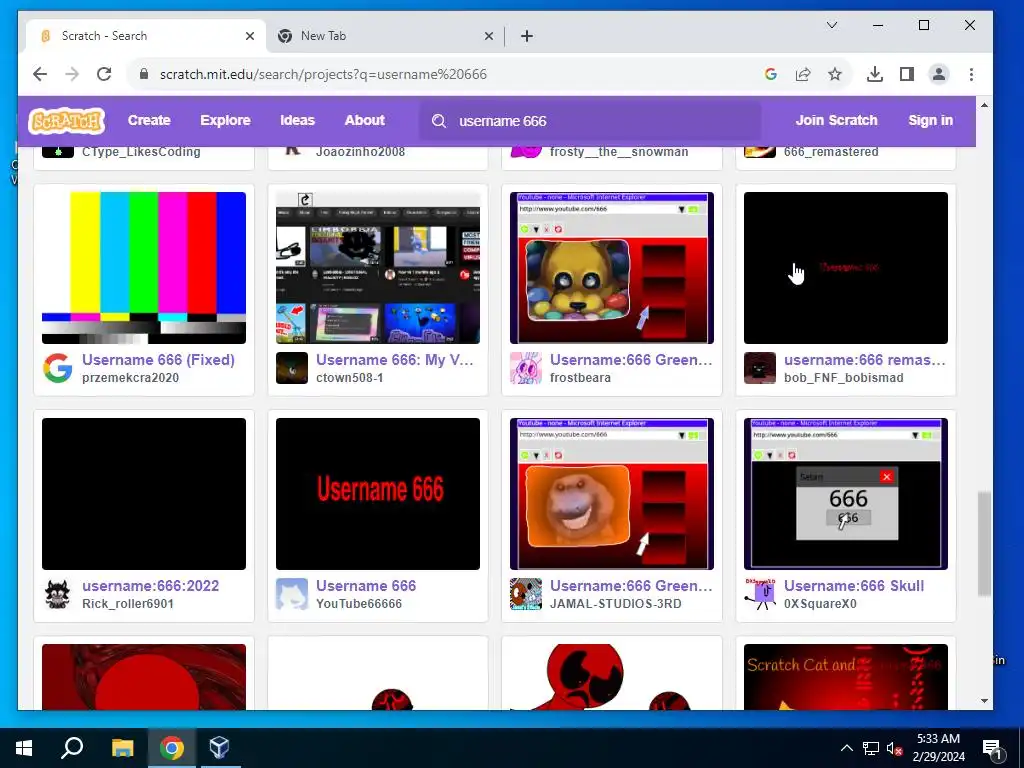
Task: Close the New Tab tab
Action: coord(488,36)
